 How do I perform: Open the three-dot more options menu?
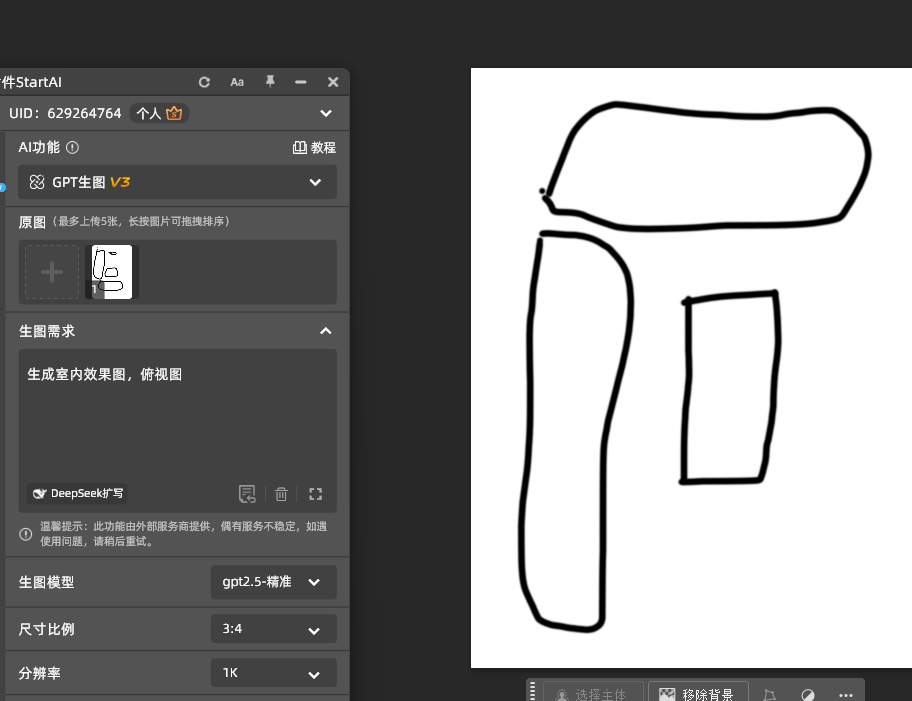pos(846,695)
